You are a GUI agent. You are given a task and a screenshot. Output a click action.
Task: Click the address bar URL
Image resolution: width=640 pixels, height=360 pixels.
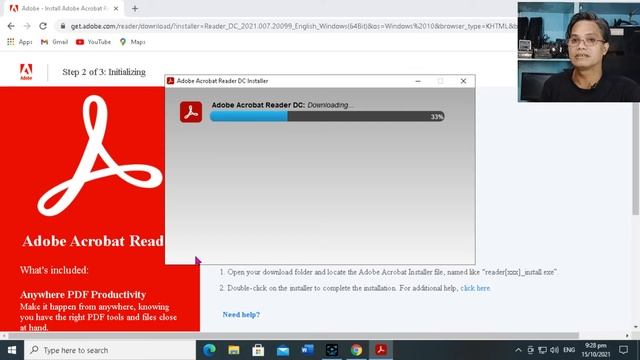tap(293, 26)
